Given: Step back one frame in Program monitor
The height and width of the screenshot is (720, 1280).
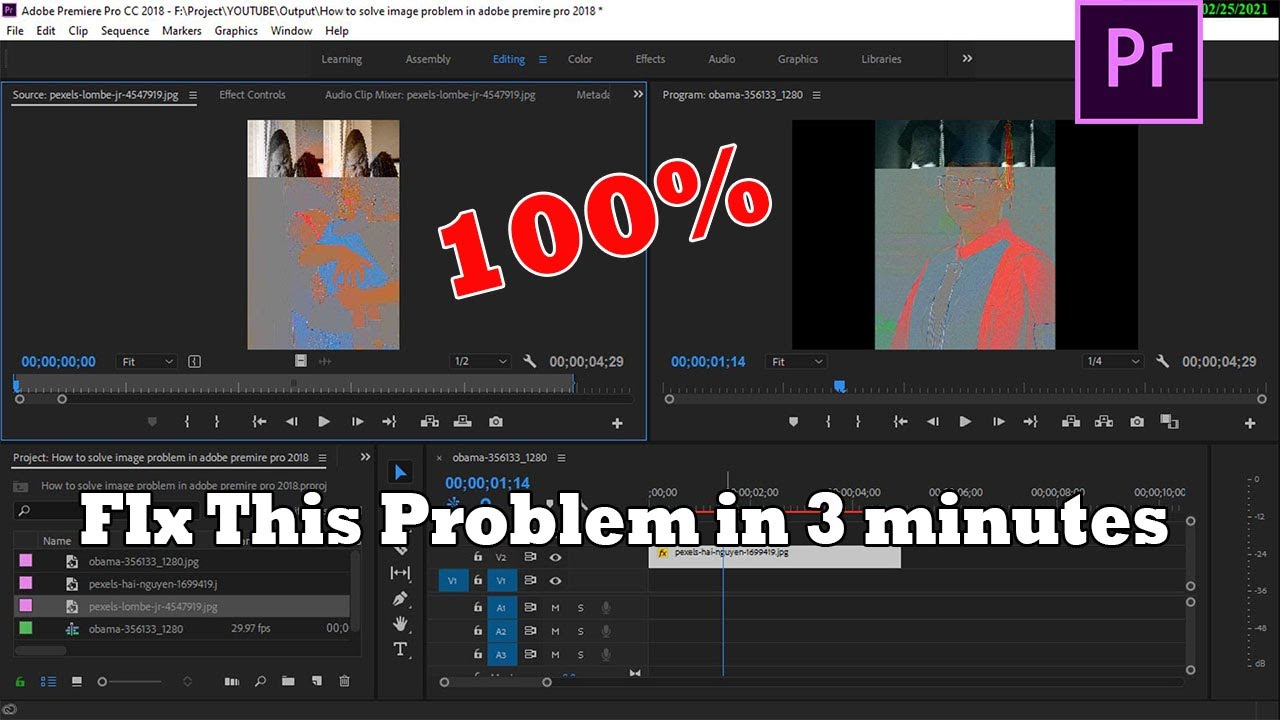Looking at the screenshot, I should tap(933, 422).
